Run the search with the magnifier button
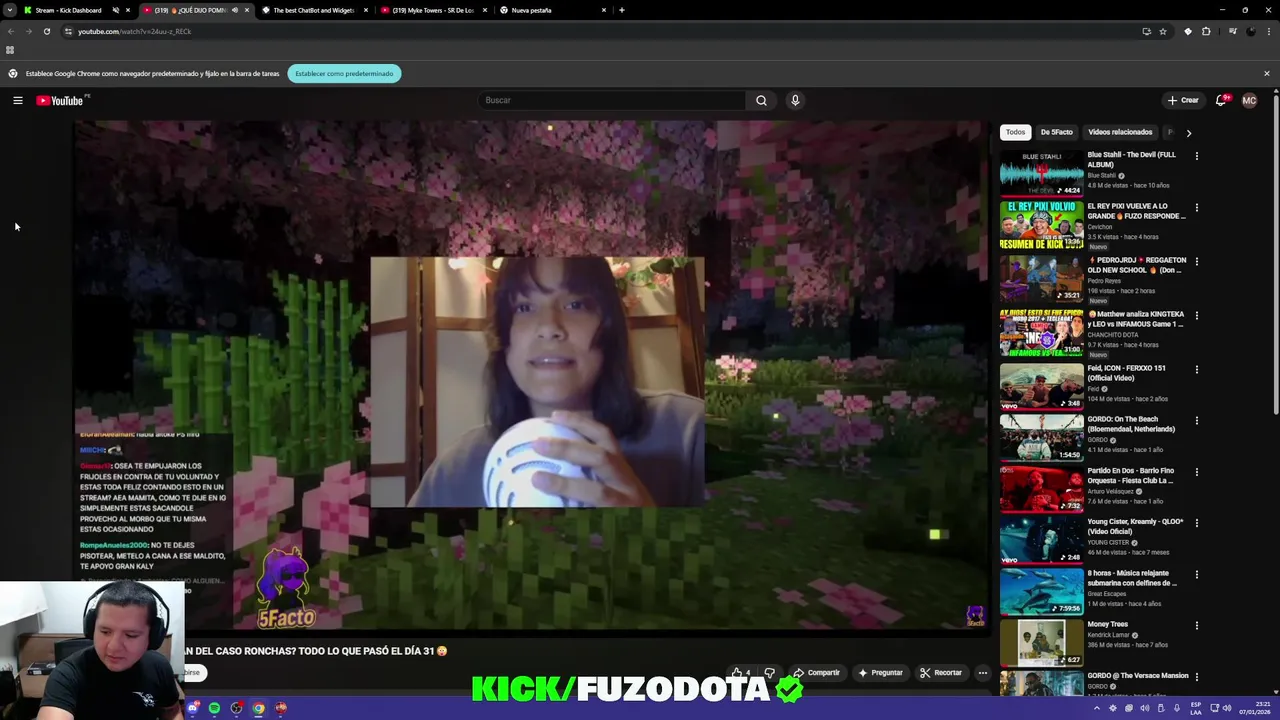The height and width of the screenshot is (720, 1280). pos(761,100)
